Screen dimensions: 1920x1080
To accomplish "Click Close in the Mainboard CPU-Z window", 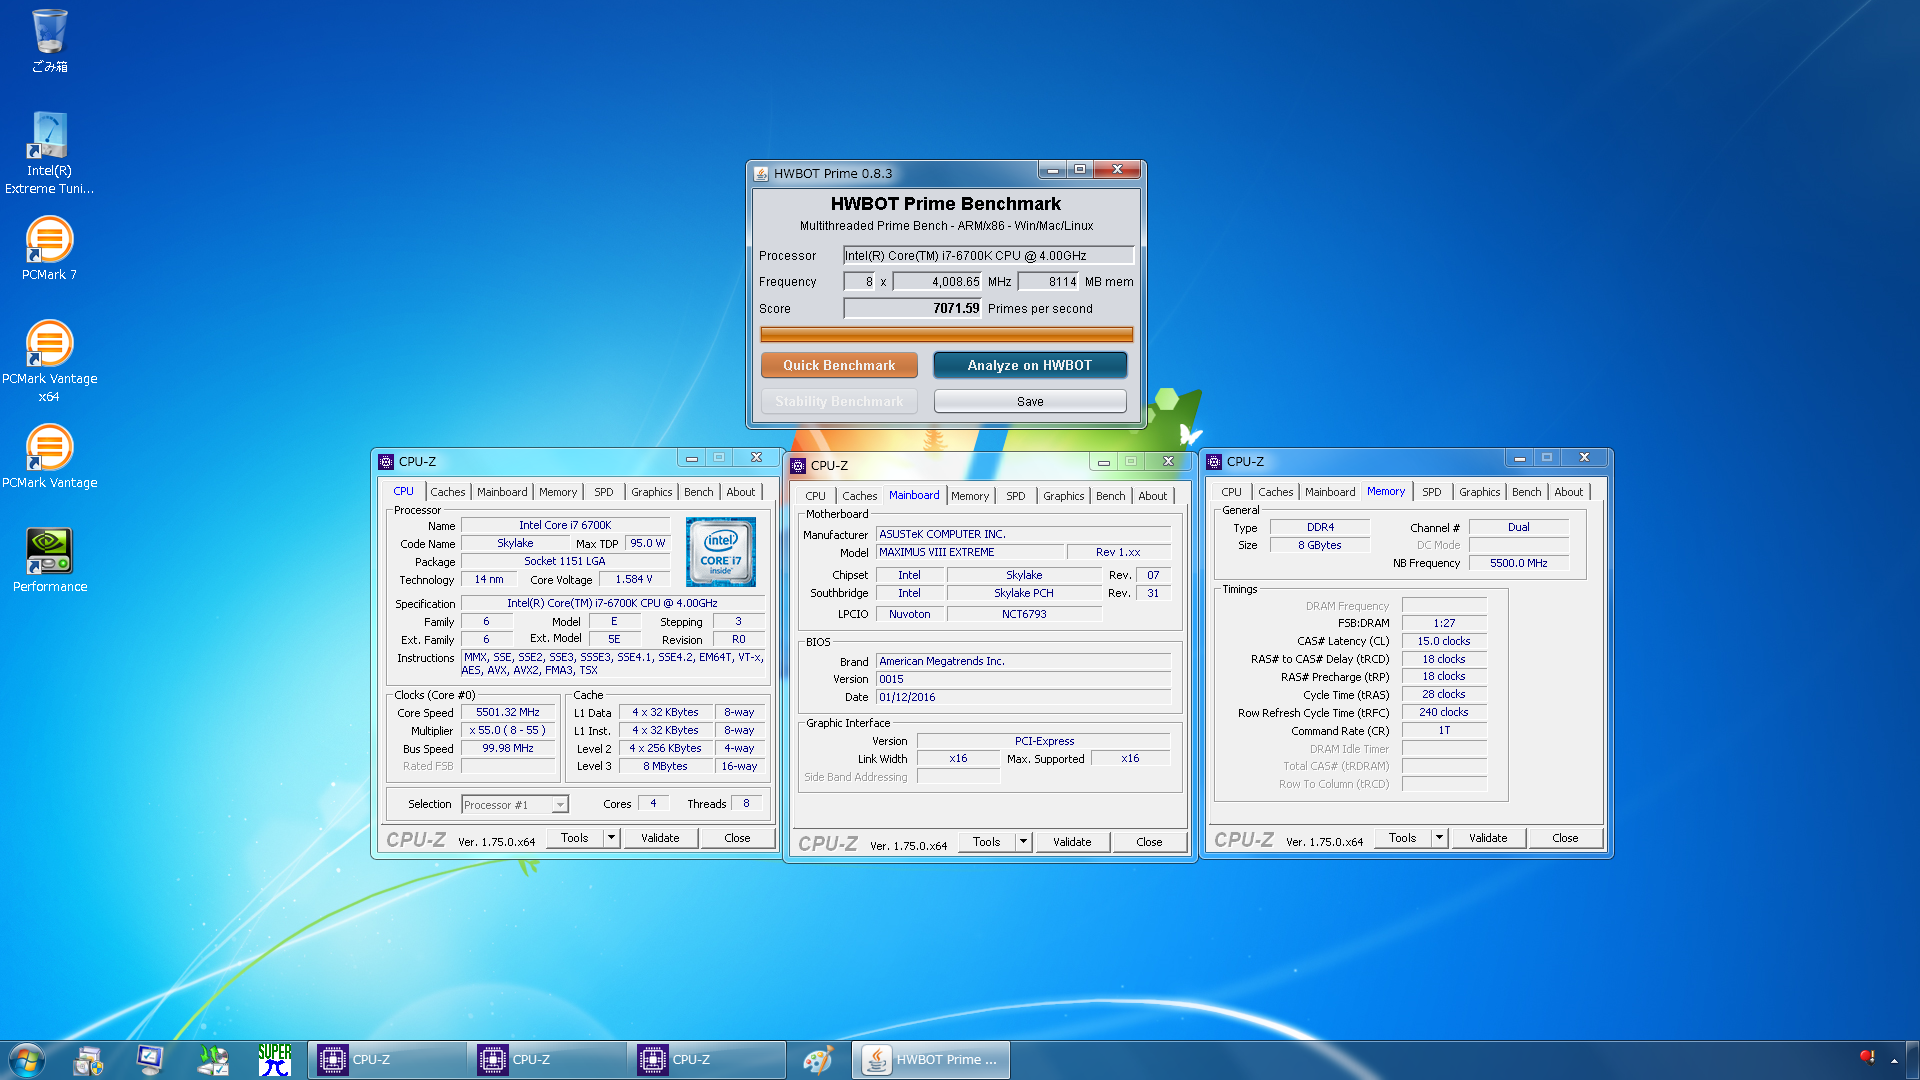I will point(1149,842).
